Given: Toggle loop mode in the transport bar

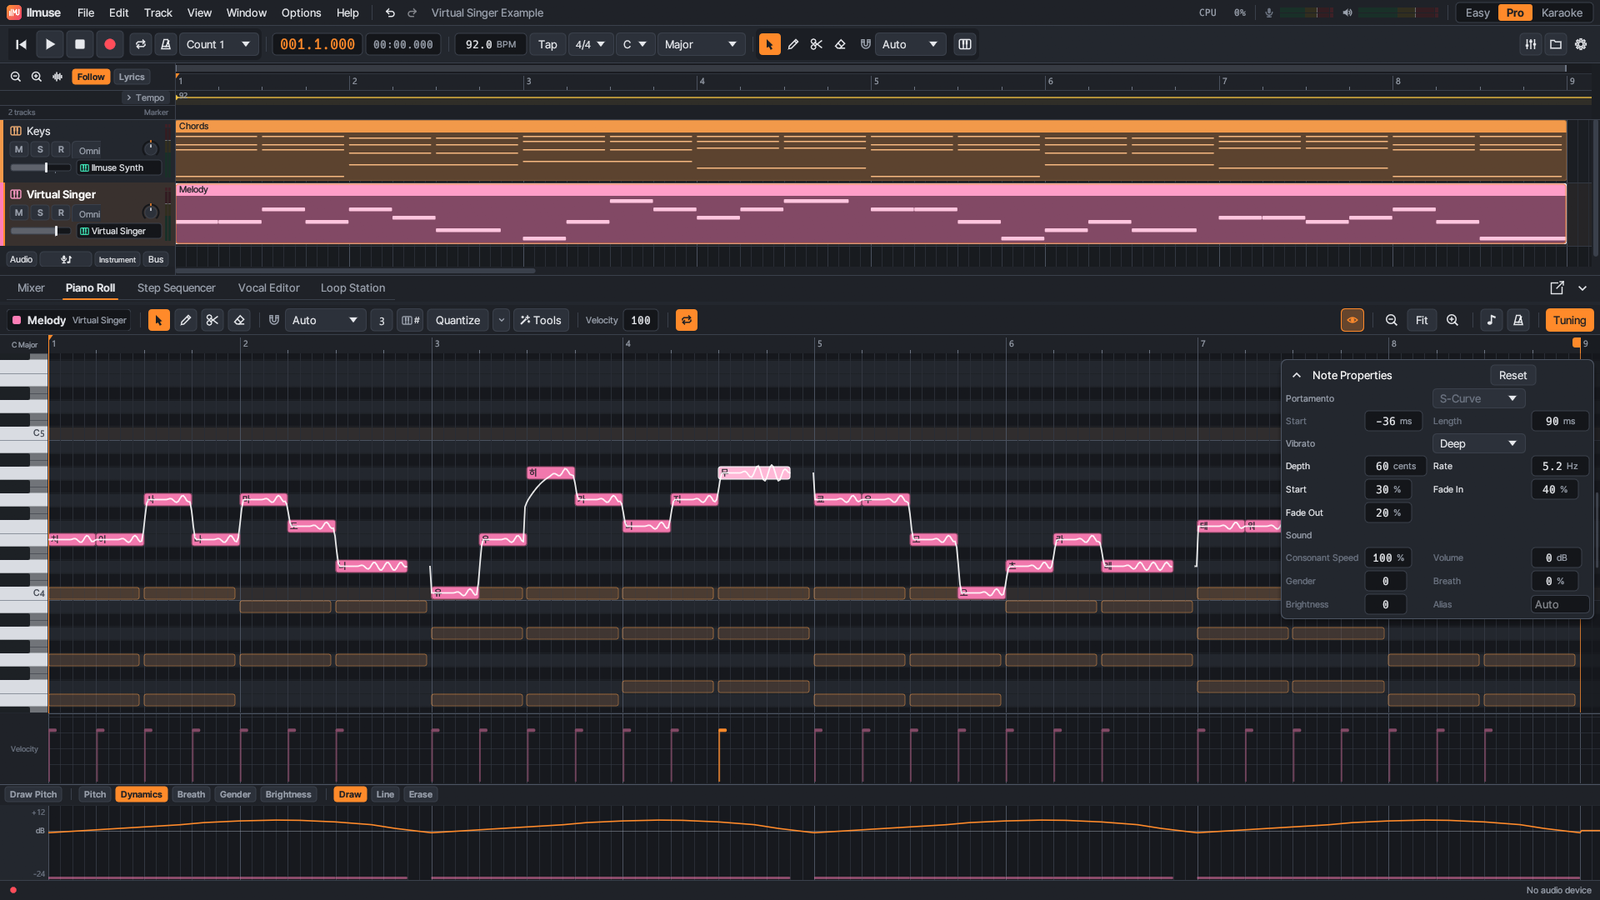Looking at the screenshot, I should click(141, 44).
